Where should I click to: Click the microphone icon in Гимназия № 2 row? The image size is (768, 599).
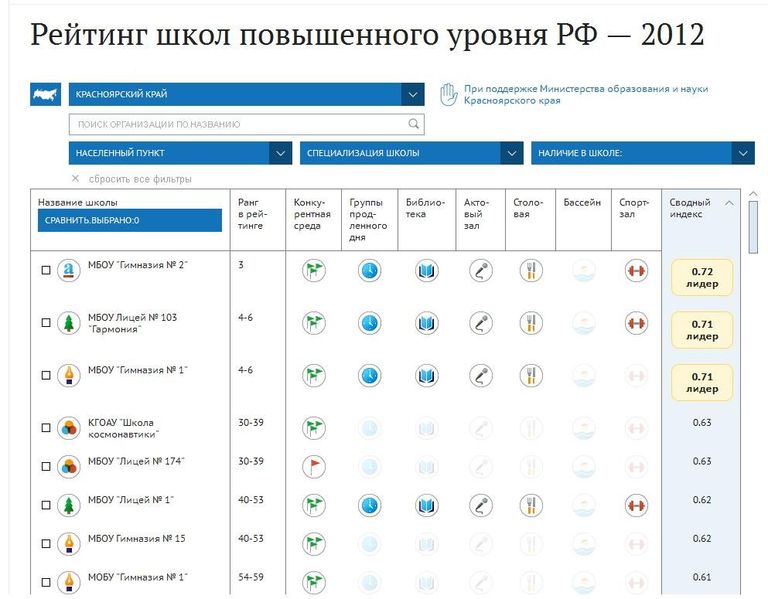[x=480, y=270]
